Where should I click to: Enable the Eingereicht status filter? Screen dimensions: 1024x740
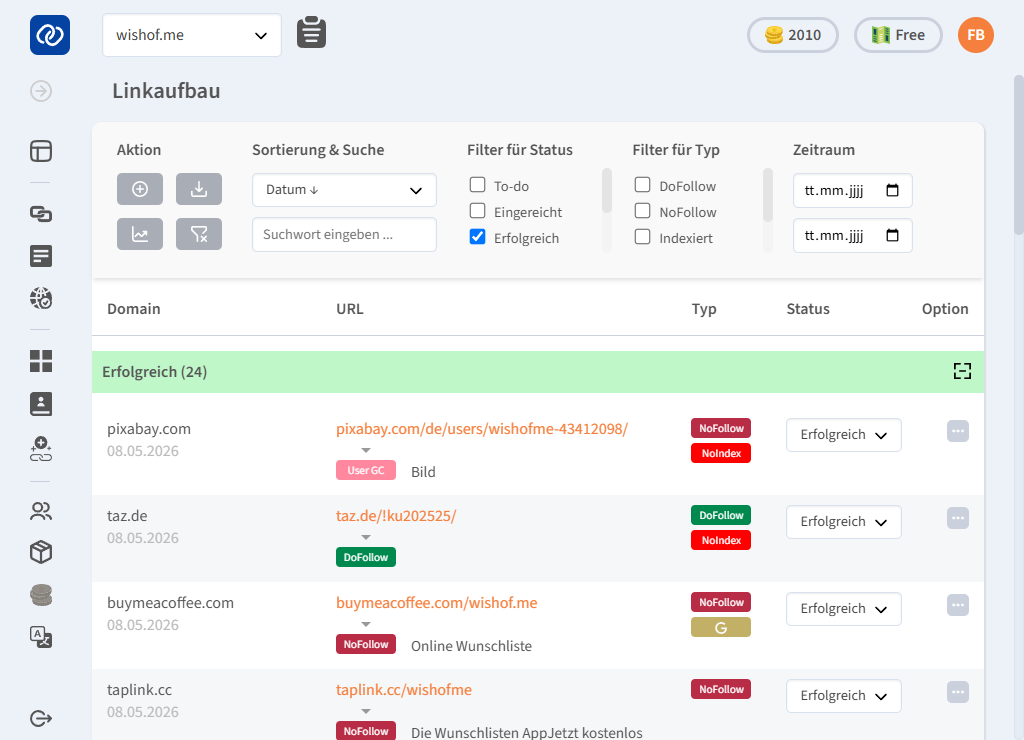477,211
